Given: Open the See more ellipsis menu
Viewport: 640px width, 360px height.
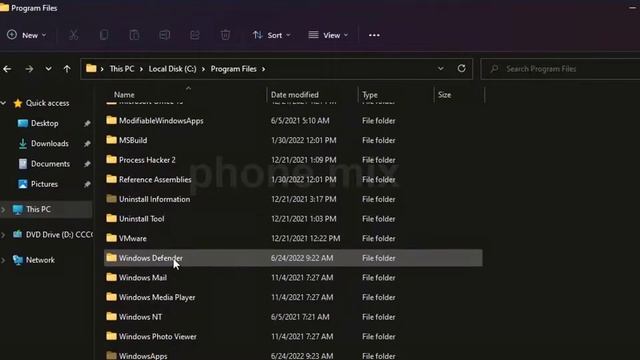Looking at the screenshot, I should coord(374,36).
